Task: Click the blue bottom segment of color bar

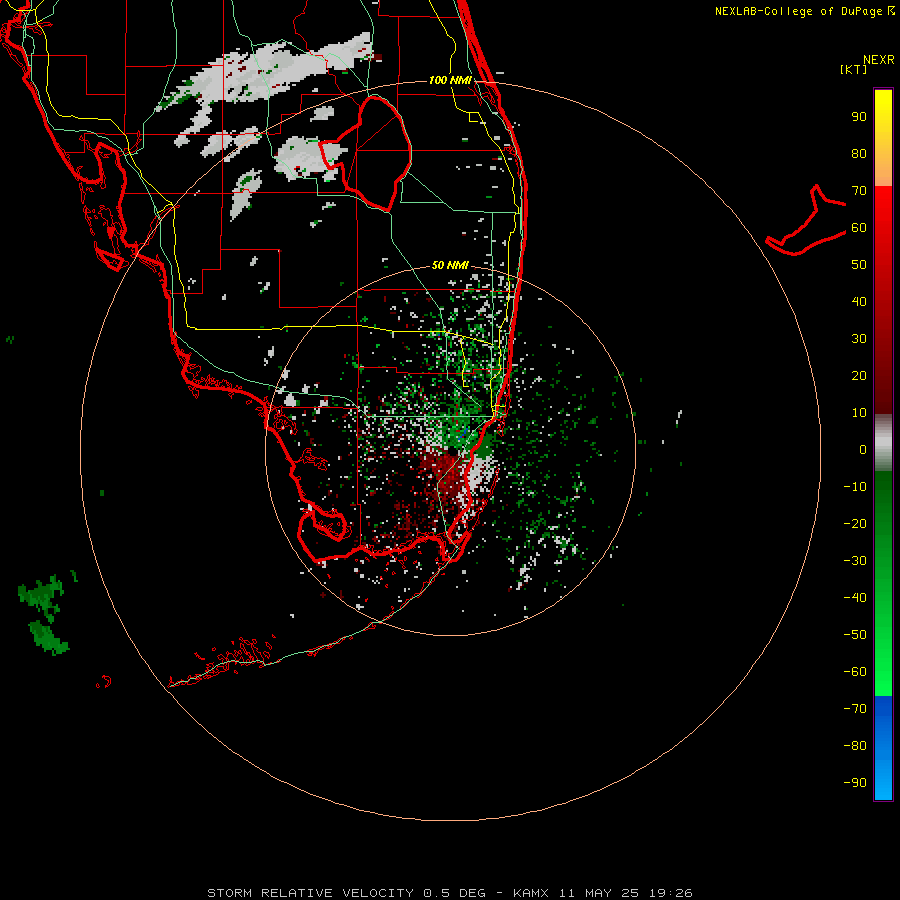Action: pyautogui.click(x=883, y=748)
